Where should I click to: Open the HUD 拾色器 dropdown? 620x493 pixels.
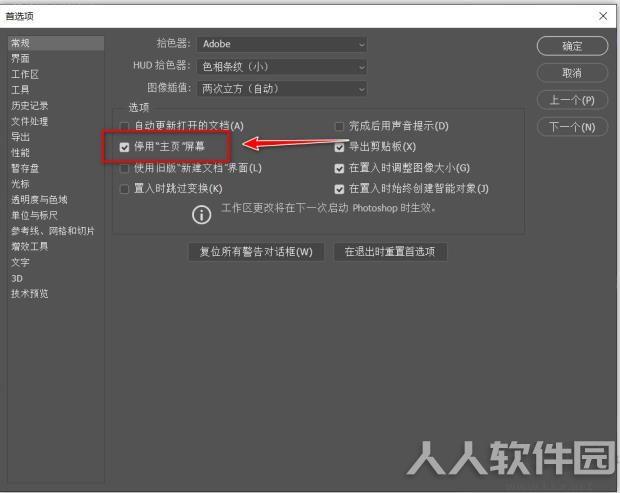[282, 67]
